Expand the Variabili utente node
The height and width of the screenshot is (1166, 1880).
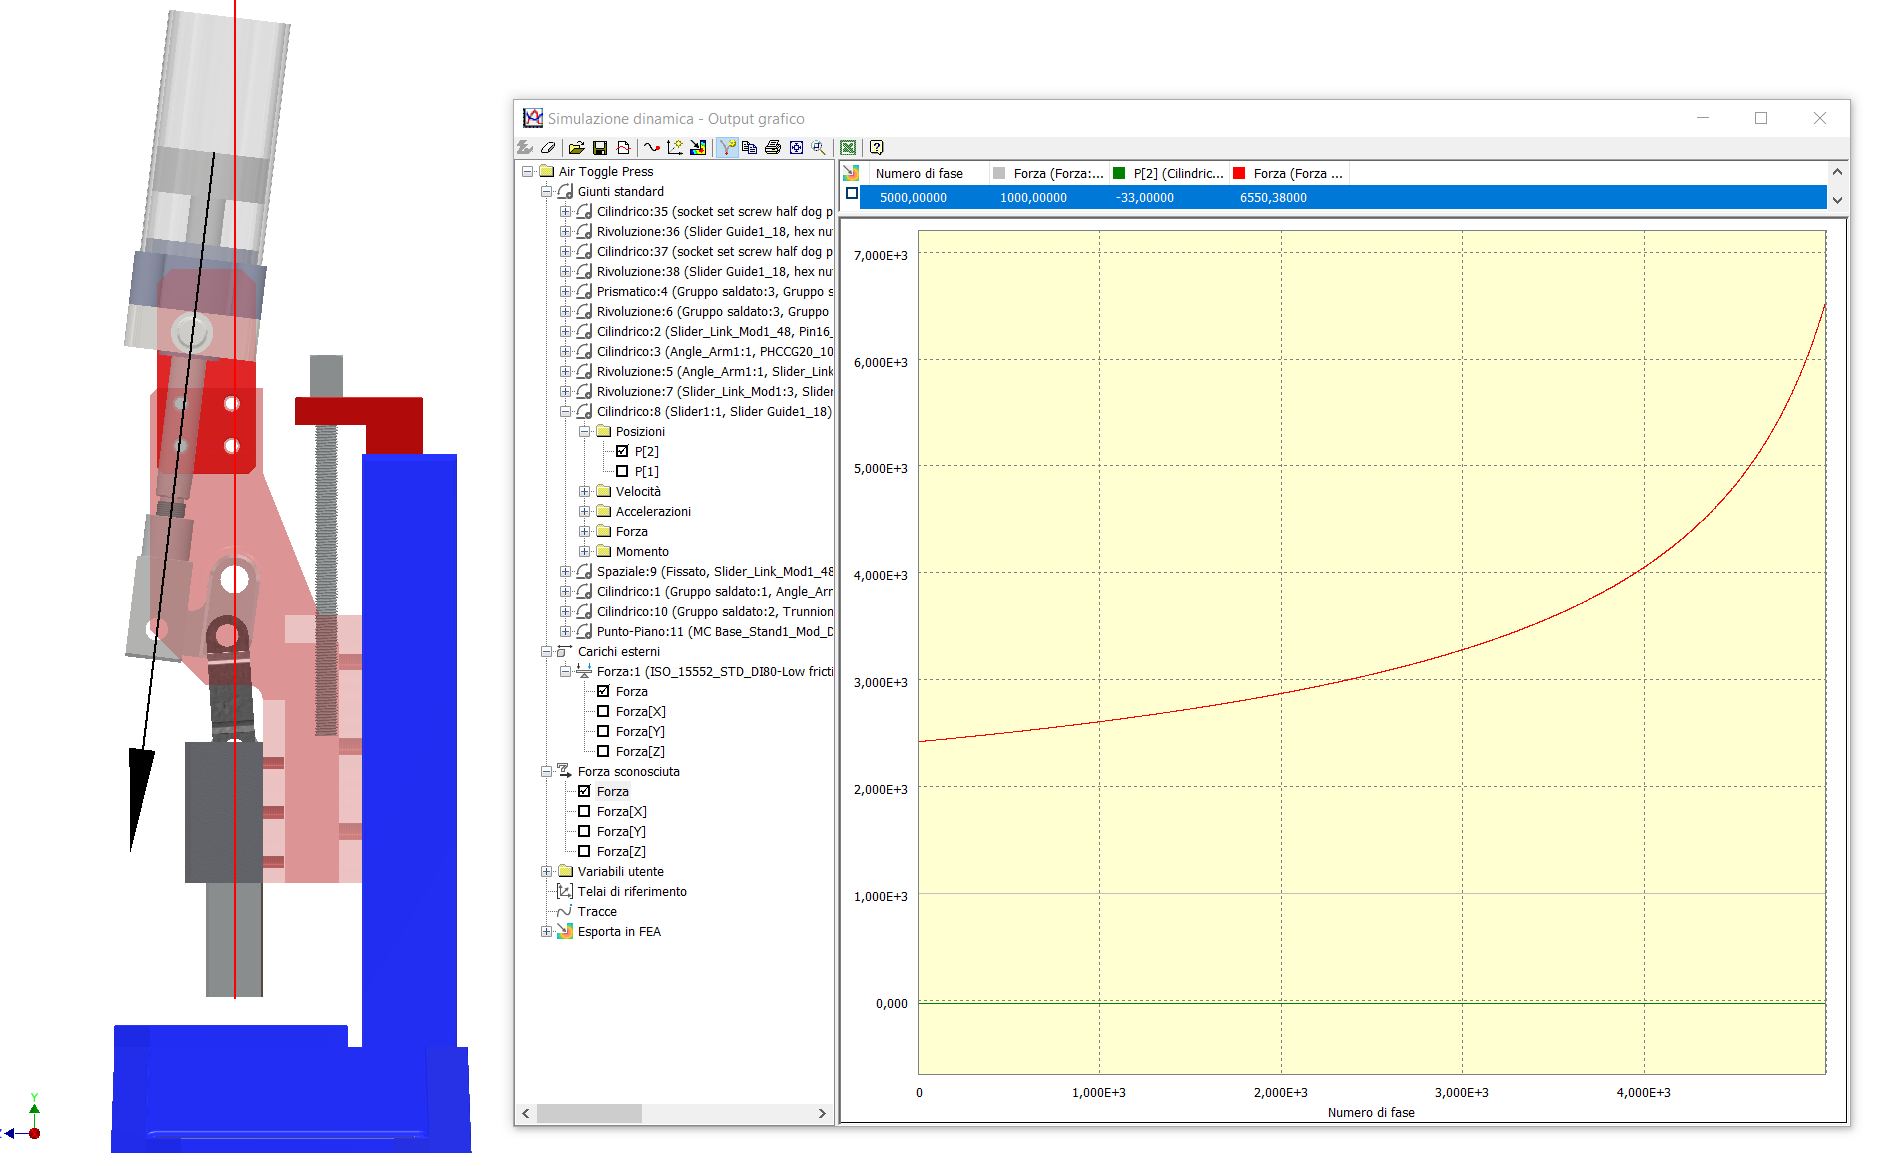click(x=546, y=871)
